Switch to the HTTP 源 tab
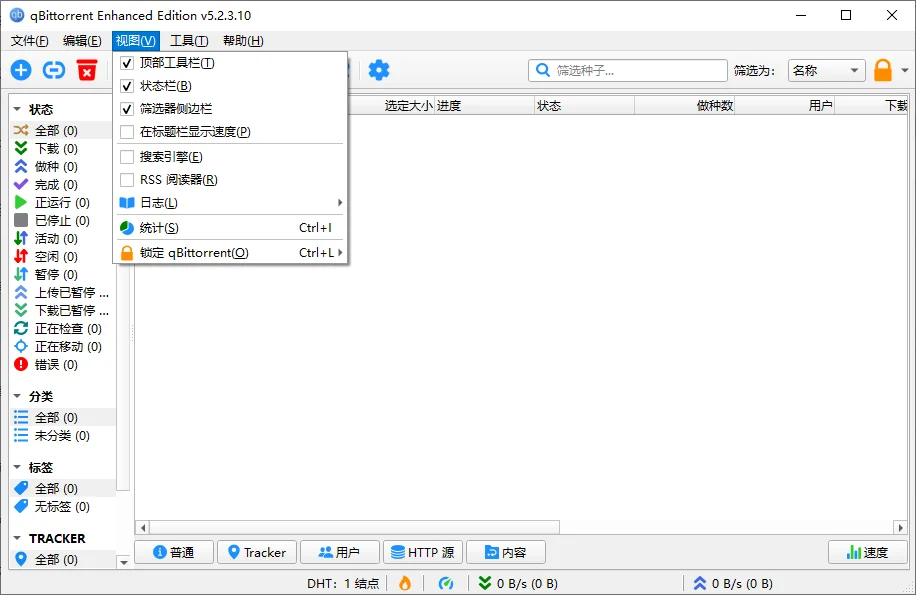Viewport: 916px width, 595px height. pyautogui.click(x=423, y=552)
